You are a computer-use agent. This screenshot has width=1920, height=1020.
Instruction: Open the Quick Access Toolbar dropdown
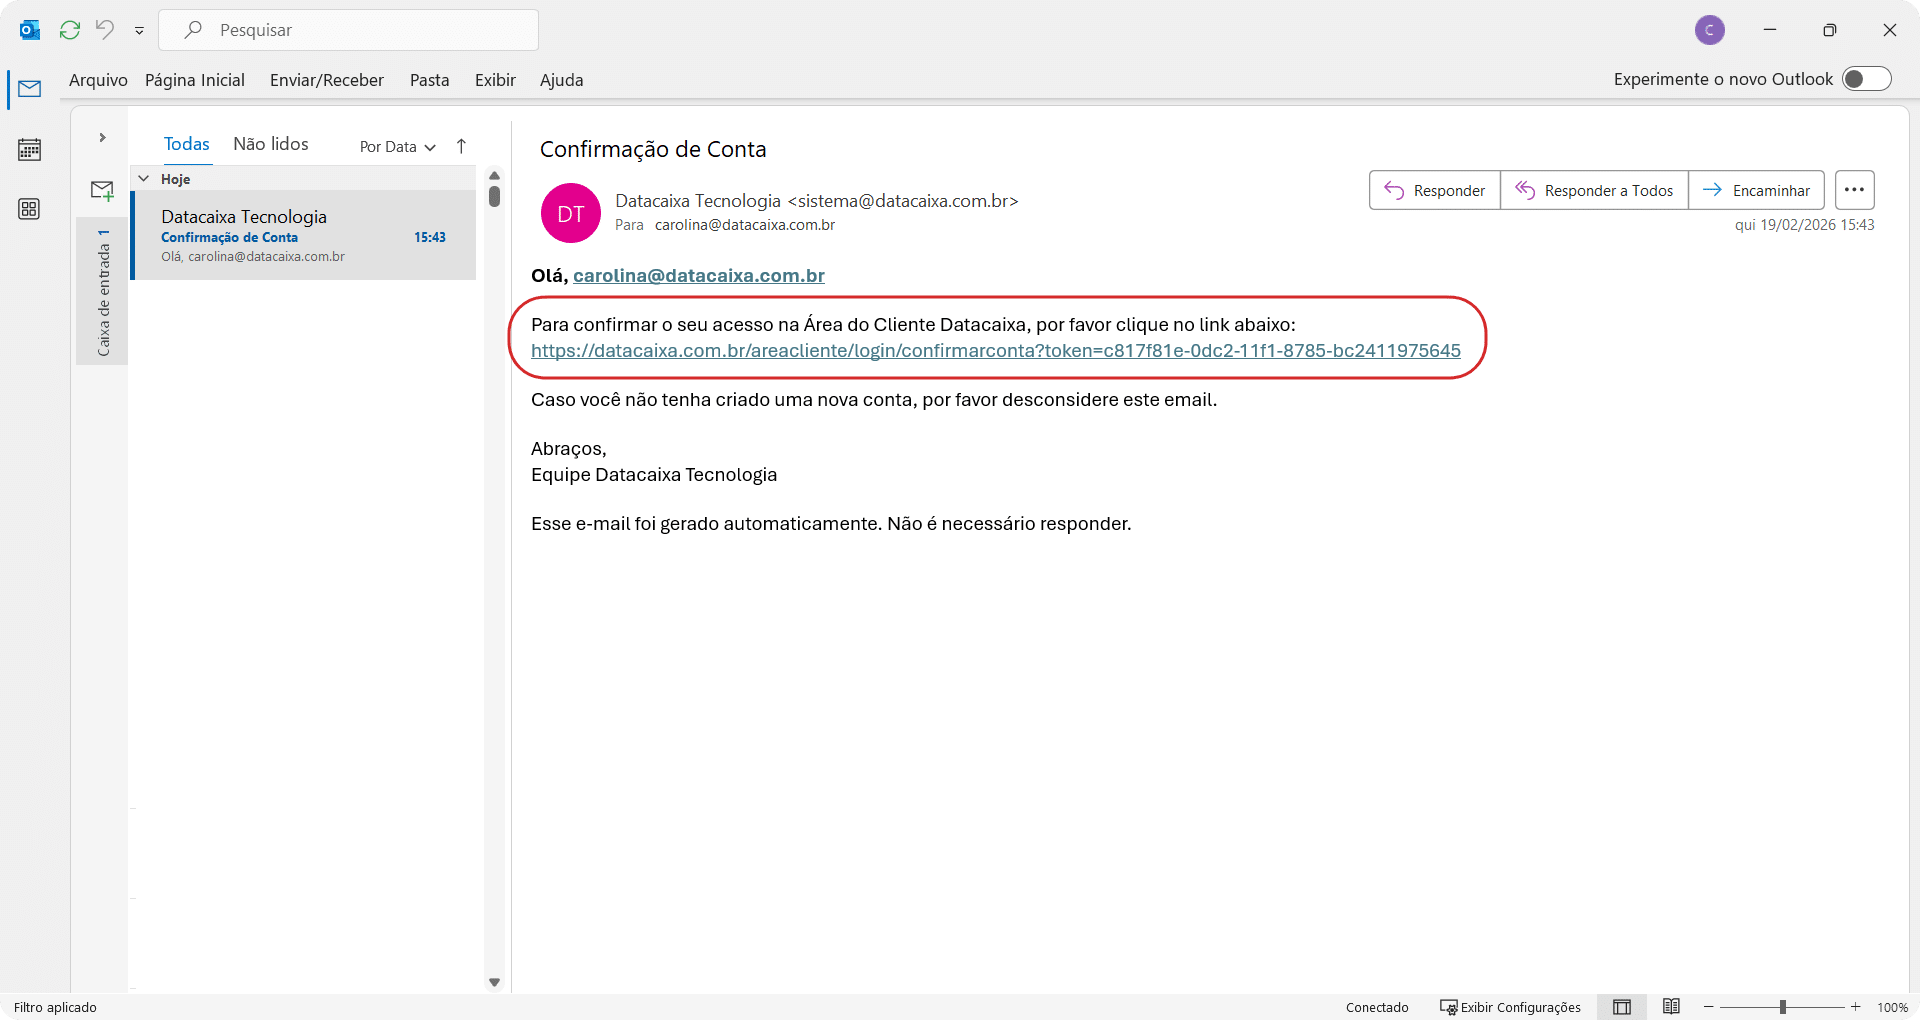pyautogui.click(x=139, y=31)
